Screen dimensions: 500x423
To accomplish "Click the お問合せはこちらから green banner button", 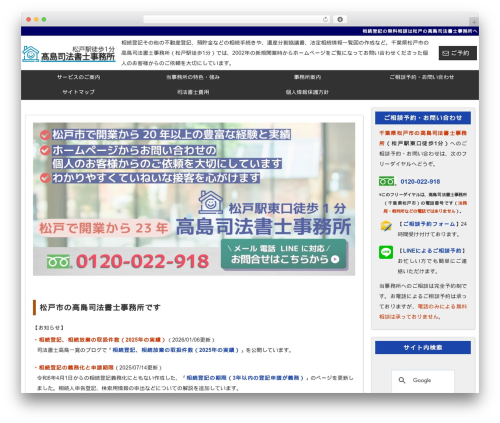I will (x=284, y=254).
